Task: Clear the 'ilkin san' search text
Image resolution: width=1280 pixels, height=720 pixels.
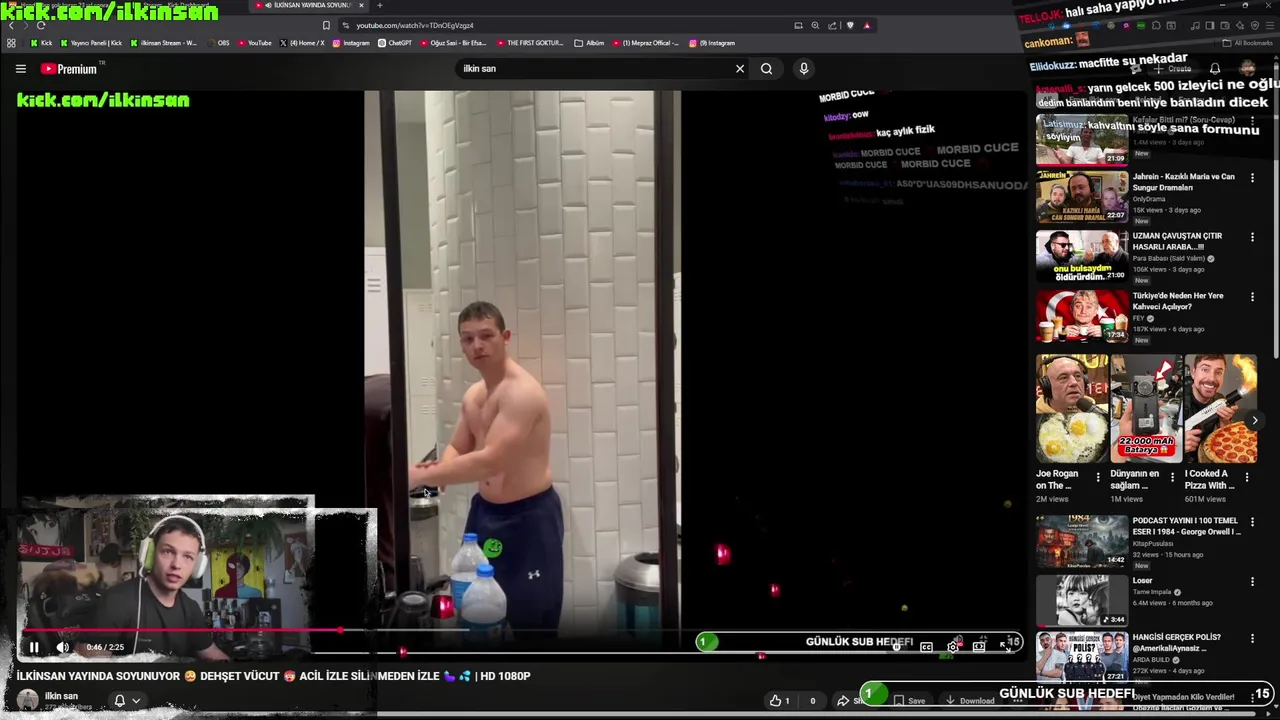Action: pyautogui.click(x=740, y=69)
